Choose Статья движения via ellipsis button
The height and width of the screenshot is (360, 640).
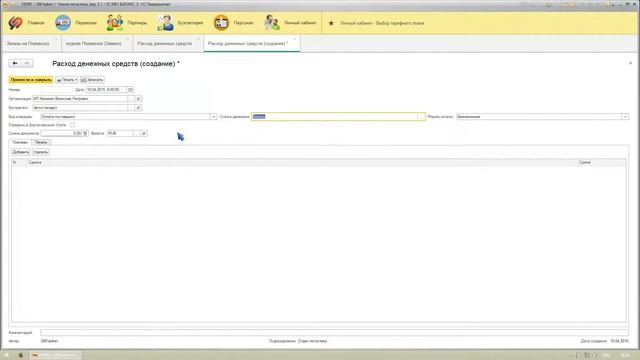coord(421,117)
